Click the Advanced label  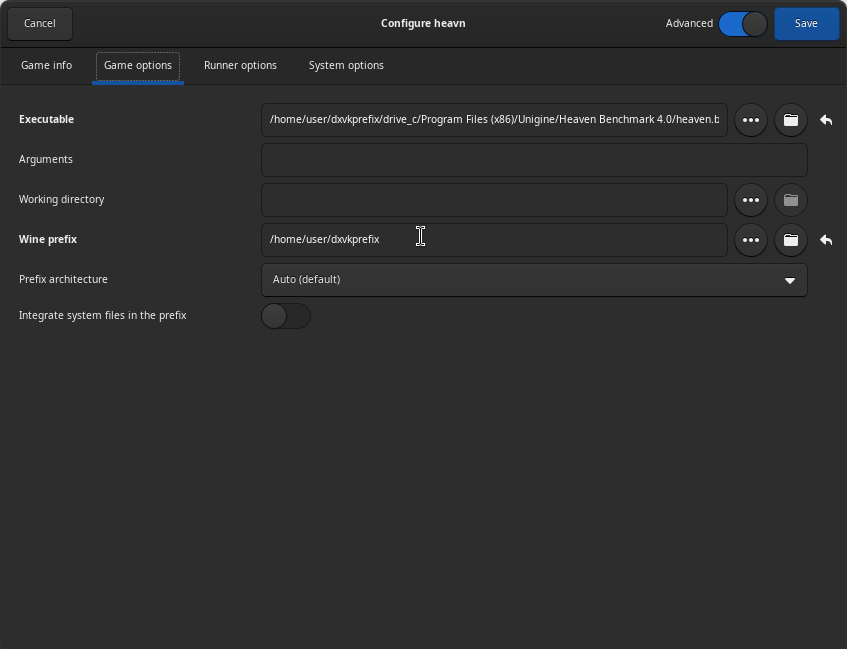[689, 24]
